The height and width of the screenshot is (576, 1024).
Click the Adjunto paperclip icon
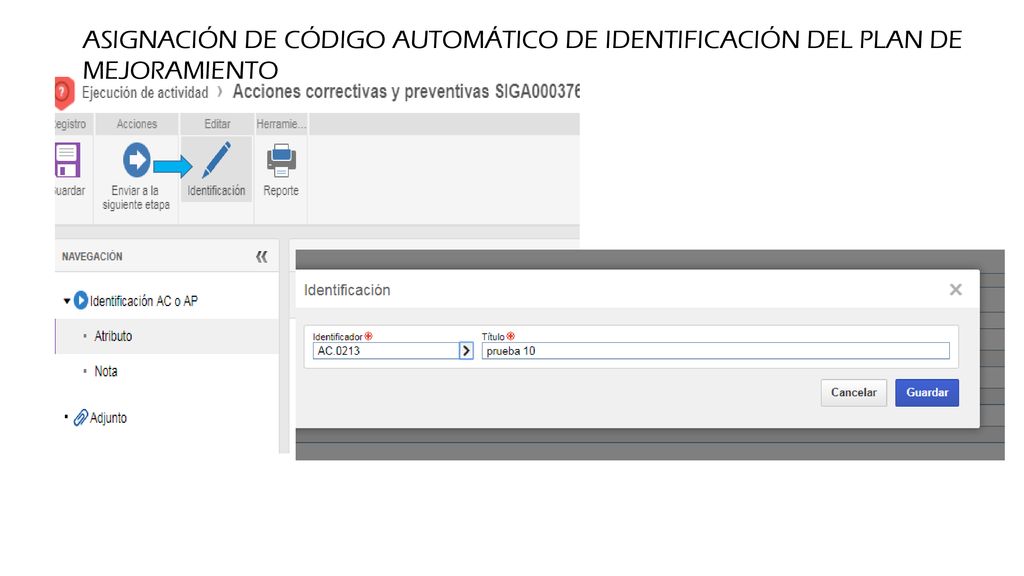[x=80, y=418]
